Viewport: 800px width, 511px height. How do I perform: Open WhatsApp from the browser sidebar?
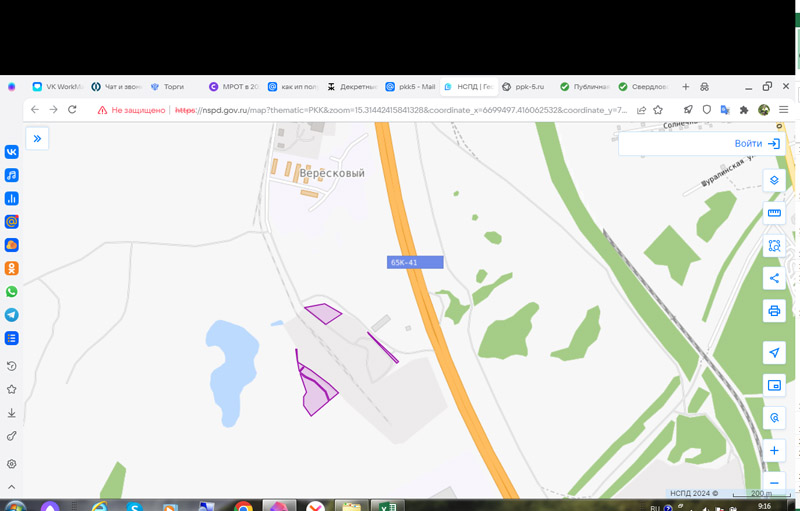[12, 291]
